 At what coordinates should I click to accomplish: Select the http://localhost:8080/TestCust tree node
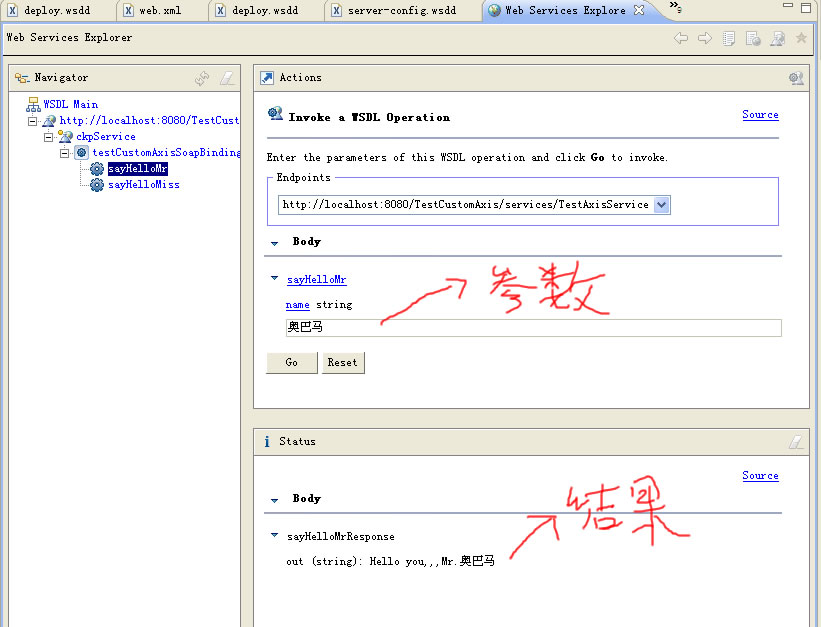click(149, 120)
